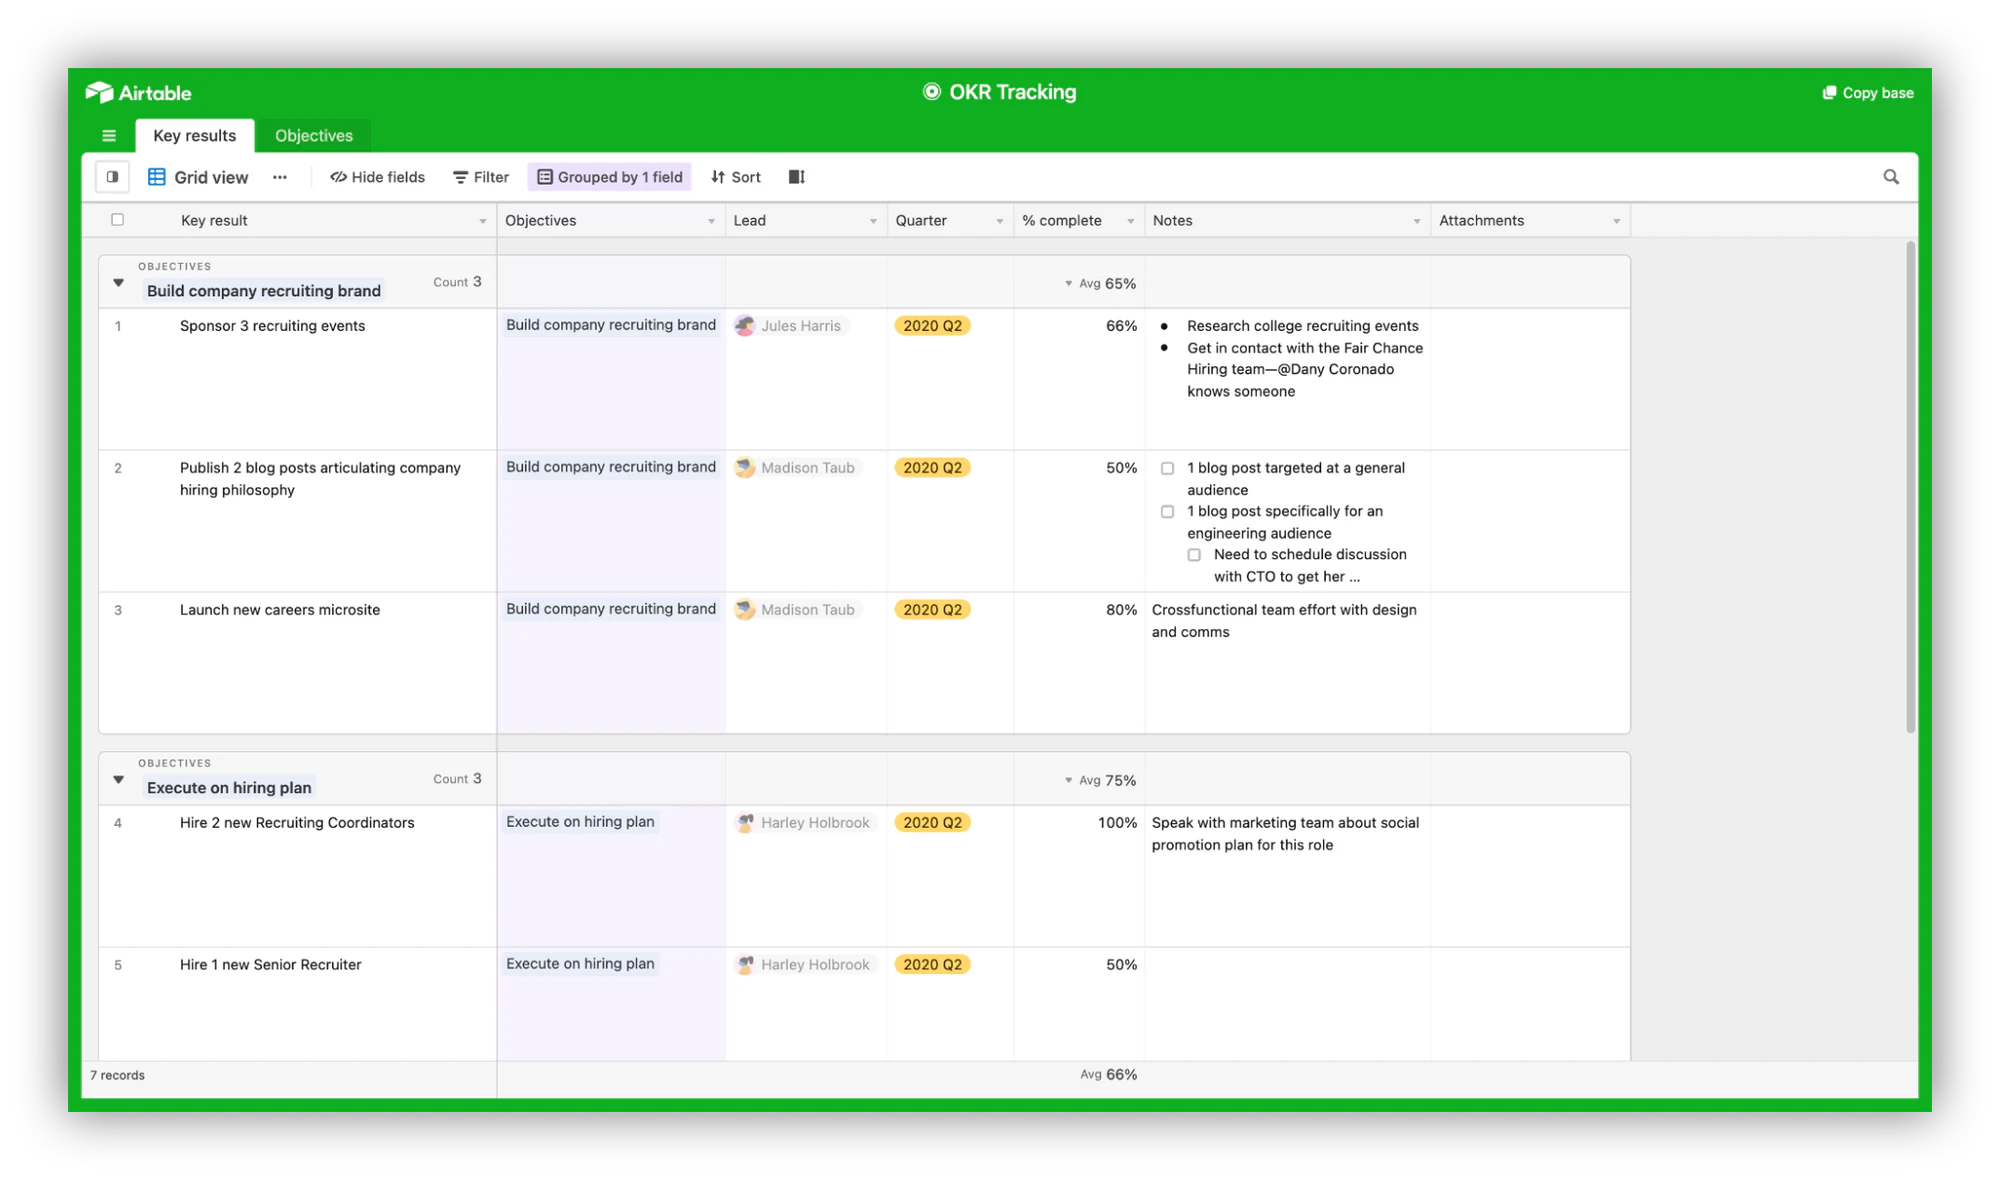Toggle the select all rows checkbox
This screenshot has height=1180, width=2000.
(x=117, y=220)
